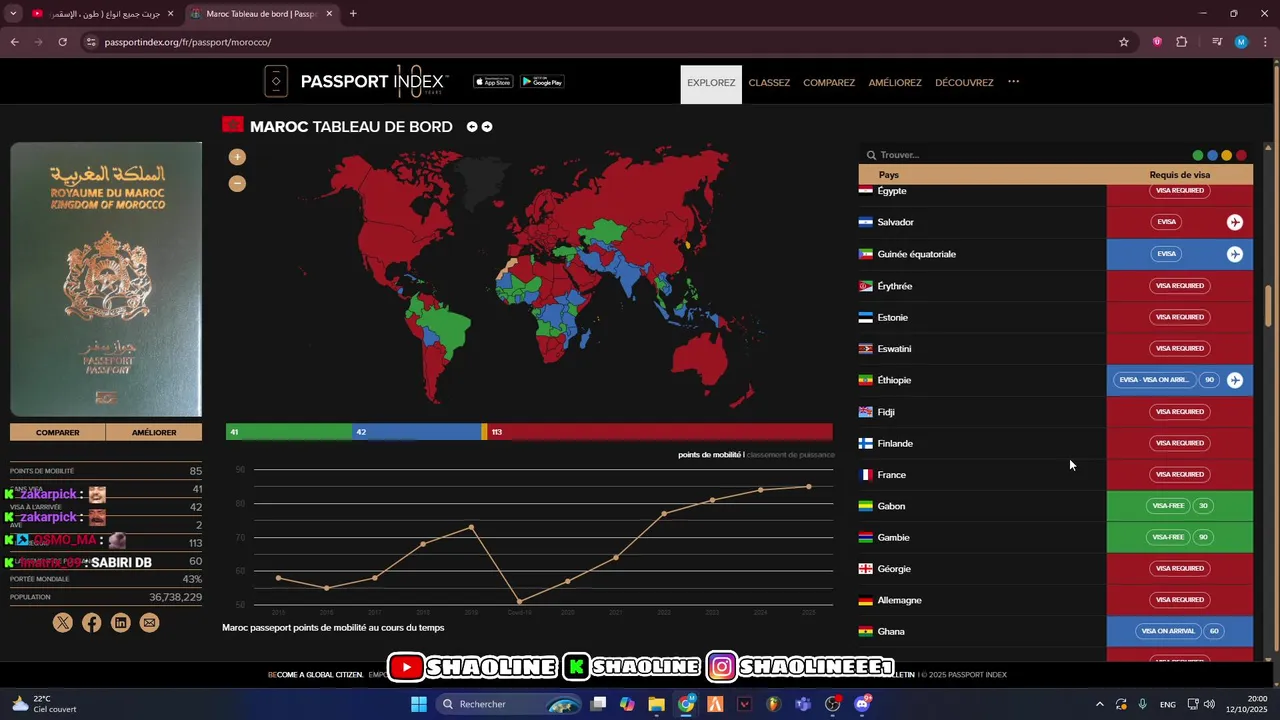Image resolution: width=1280 pixels, height=720 pixels.
Task: Open the language ENG indicator in tray
Action: tap(1167, 704)
